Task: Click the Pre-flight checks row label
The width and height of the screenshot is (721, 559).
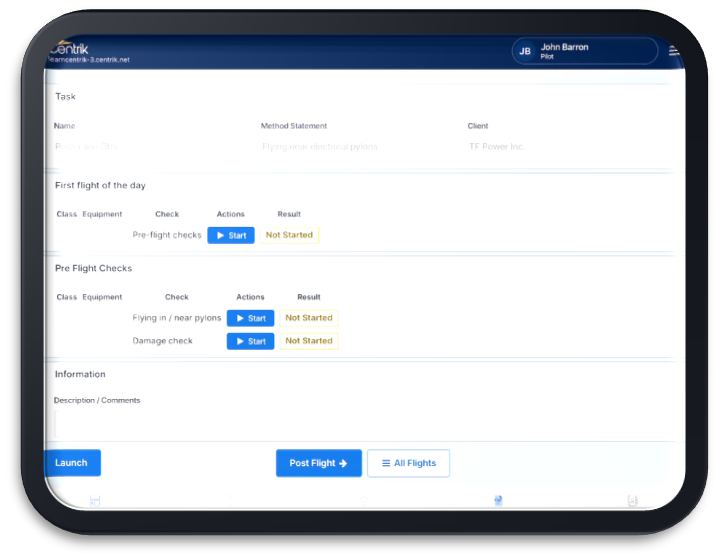Action: (167, 235)
